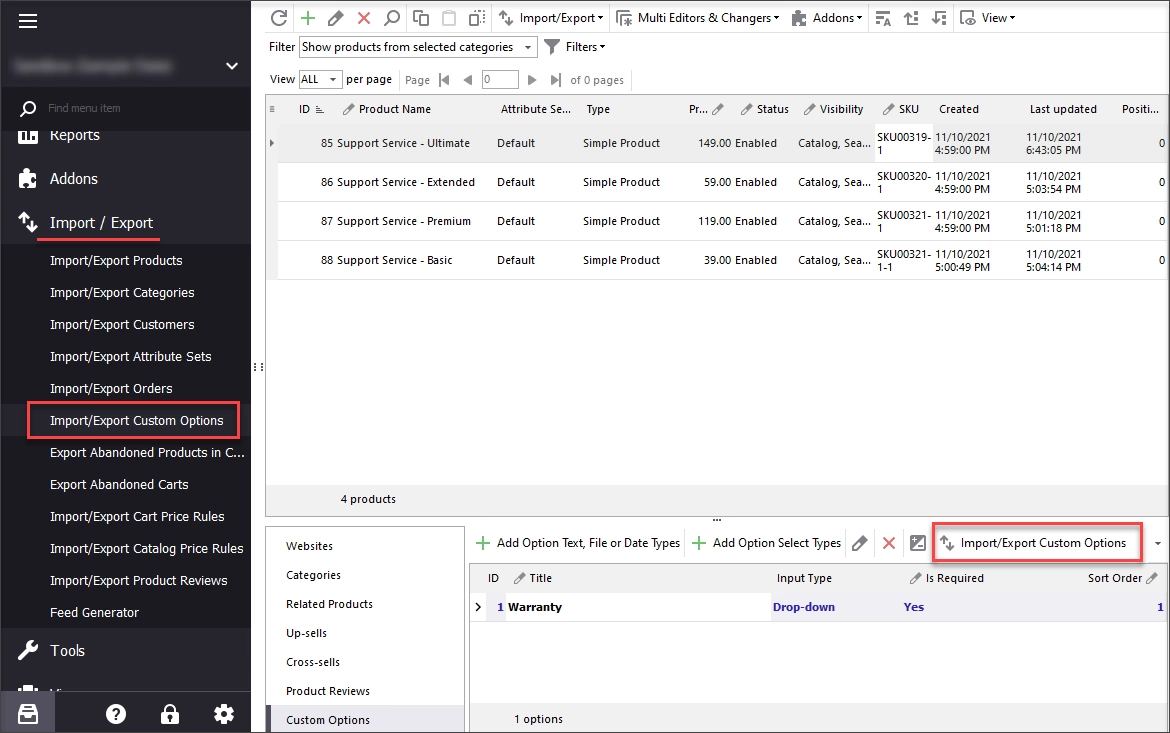Click the text size column icon

pyautogui.click(x=883, y=18)
